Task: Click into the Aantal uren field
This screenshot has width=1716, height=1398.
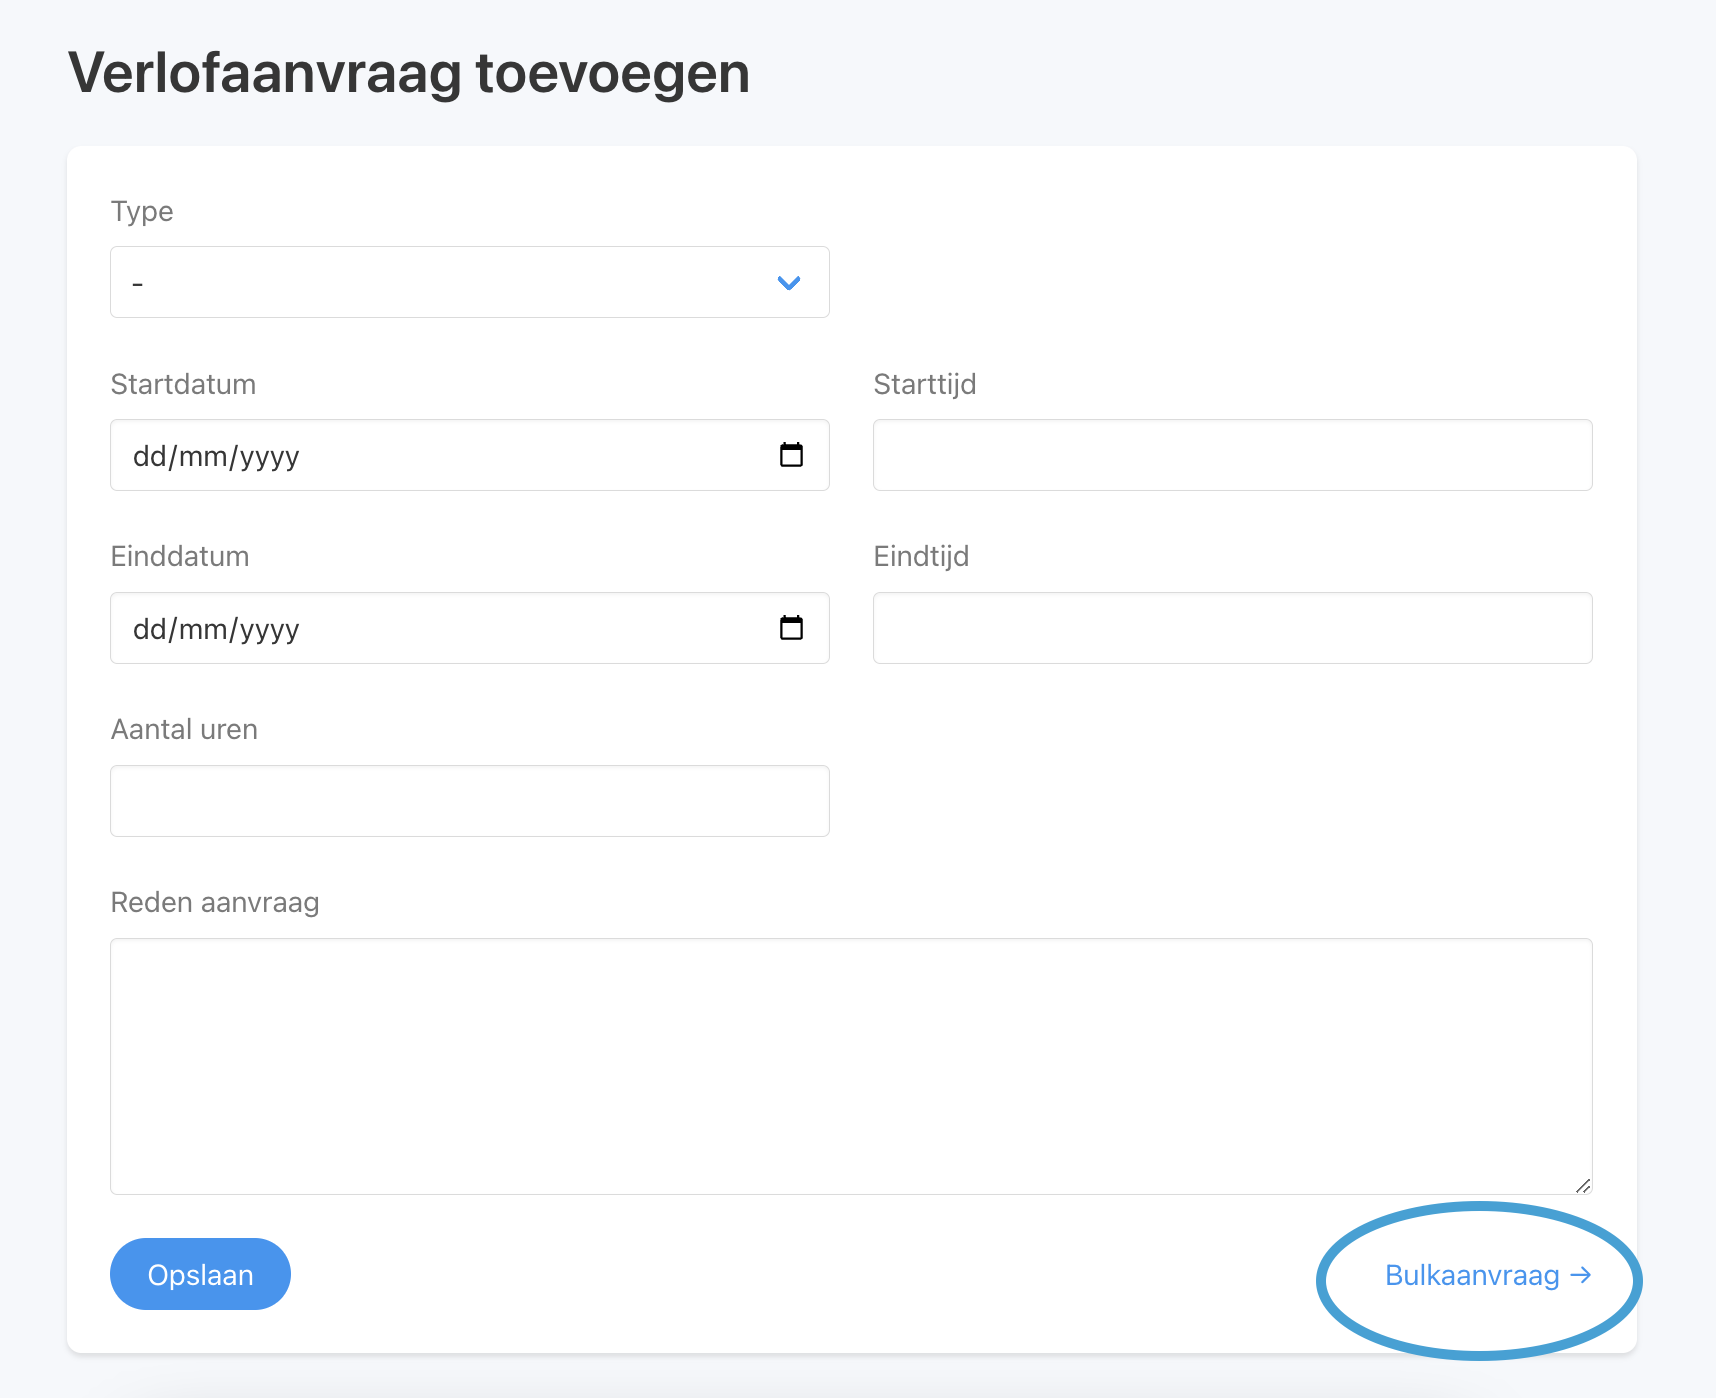Action: (x=469, y=801)
